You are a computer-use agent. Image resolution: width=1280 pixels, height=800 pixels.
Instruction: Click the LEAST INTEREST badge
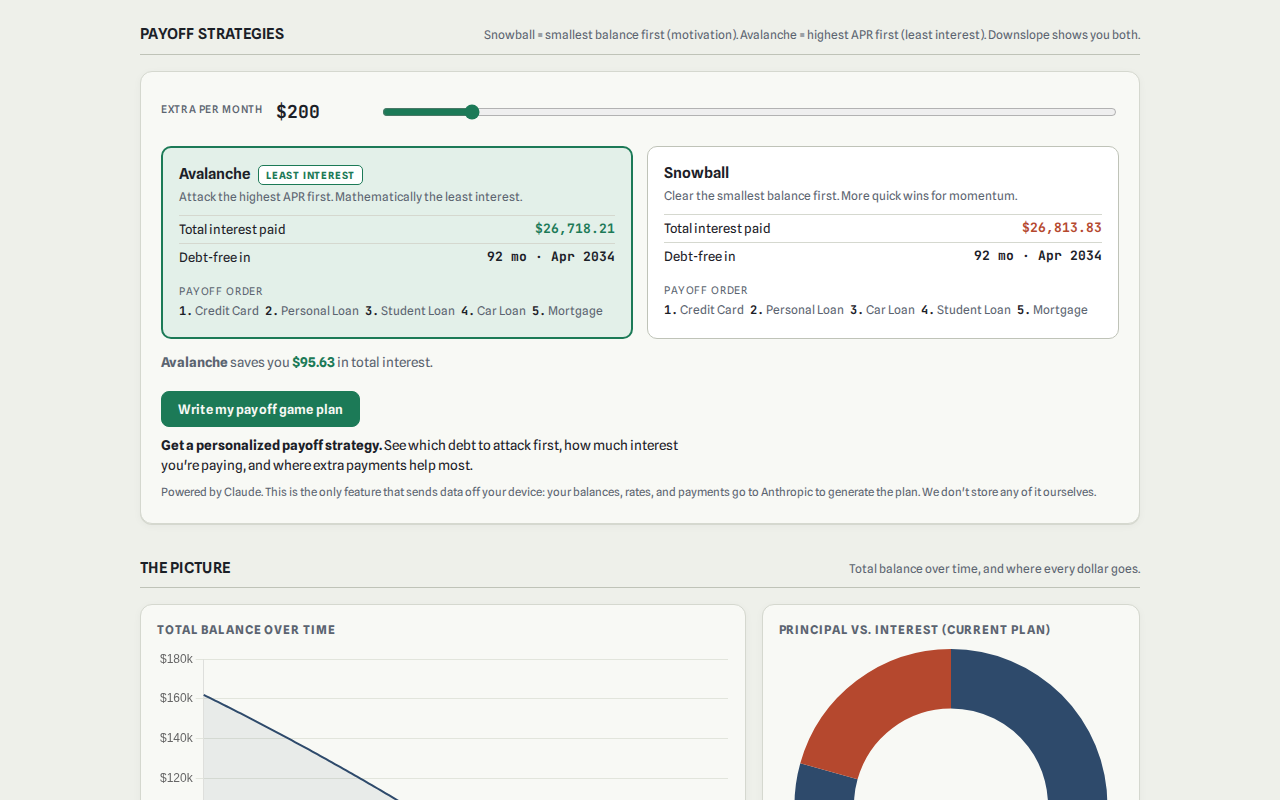pos(310,175)
